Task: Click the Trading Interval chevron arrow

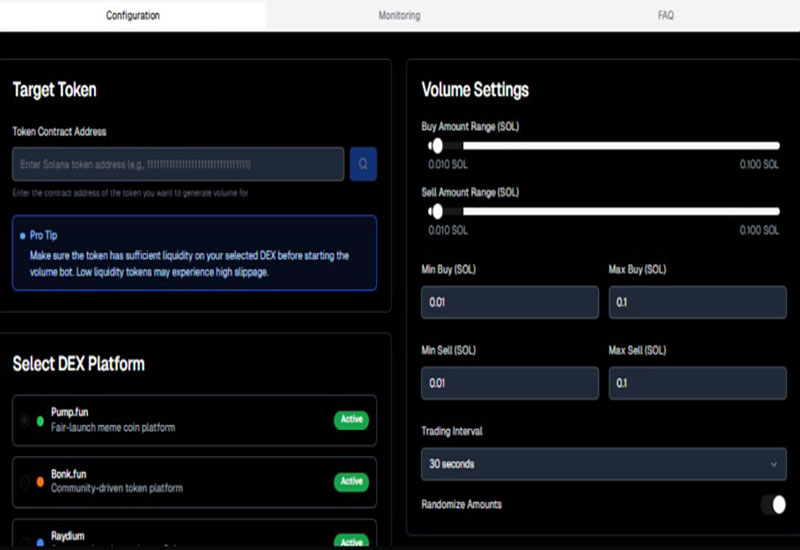Action: 774,464
